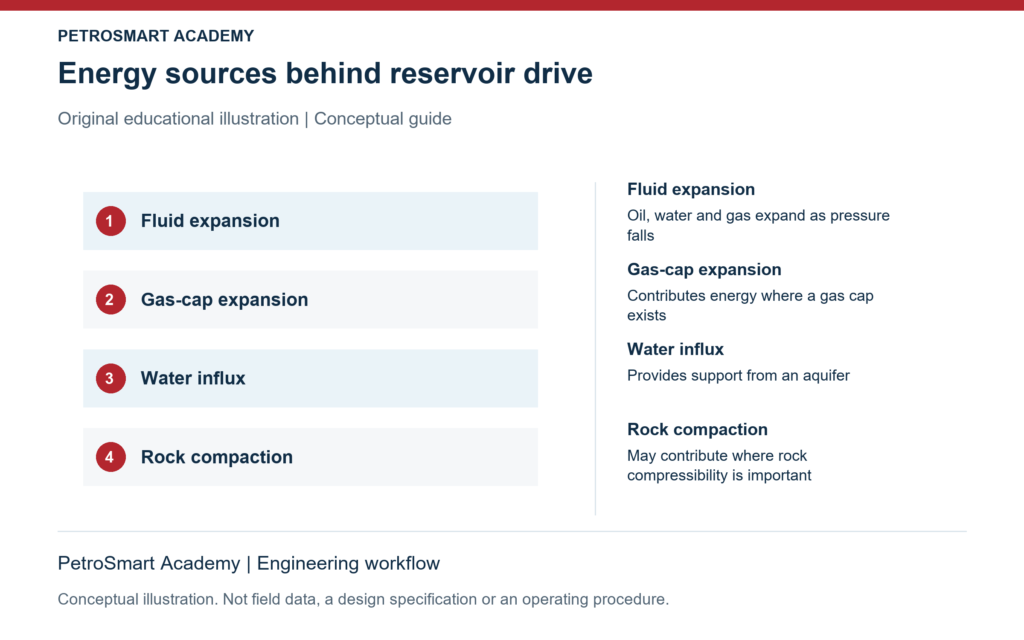Click footer 'PetroSmart Academy | Engineering workflow'
The width and height of the screenshot is (1024, 640).
pyautogui.click(x=249, y=564)
